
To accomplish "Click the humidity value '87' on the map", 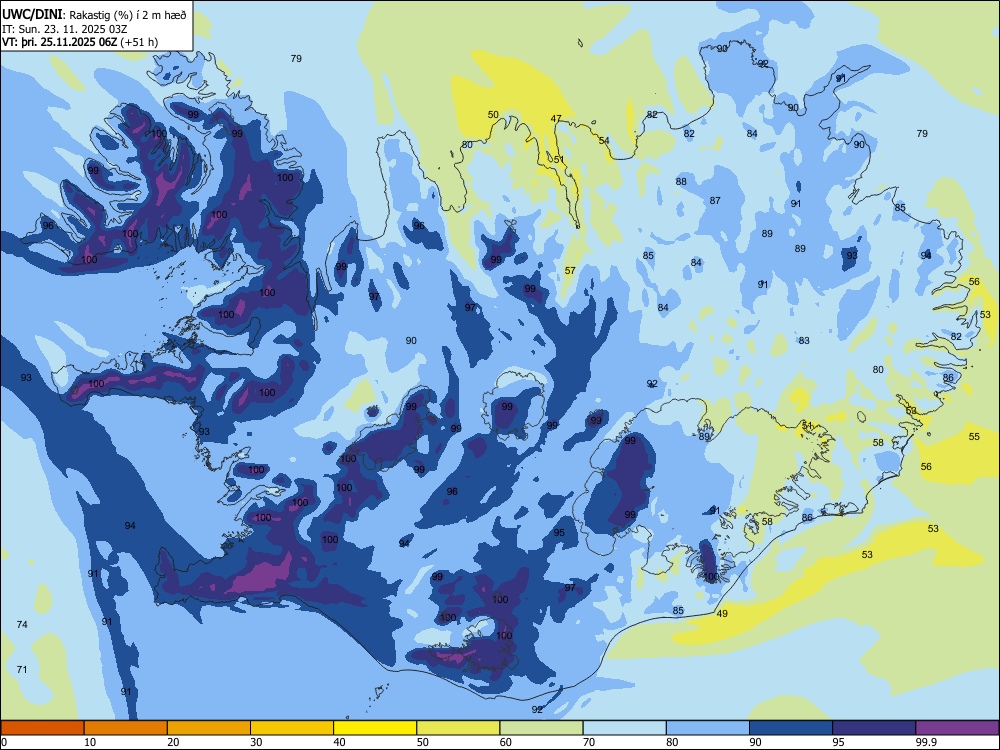I will (x=715, y=200).
